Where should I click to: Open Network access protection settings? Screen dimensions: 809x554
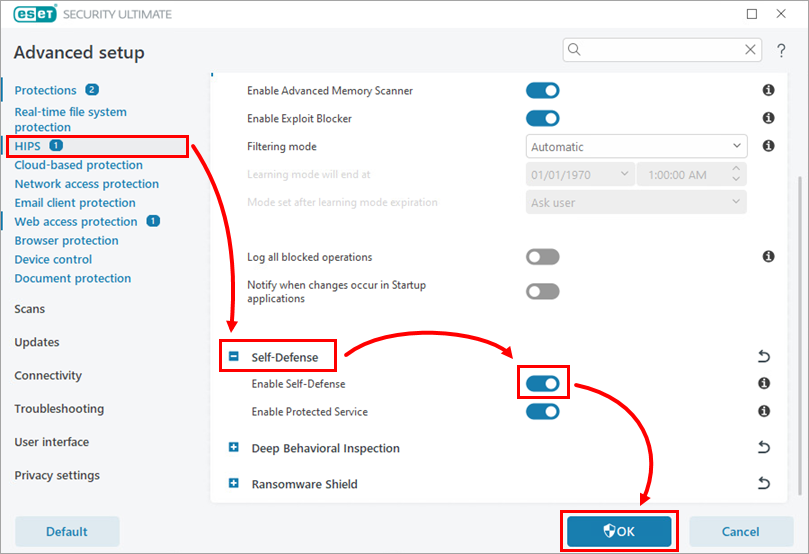[x=86, y=184]
